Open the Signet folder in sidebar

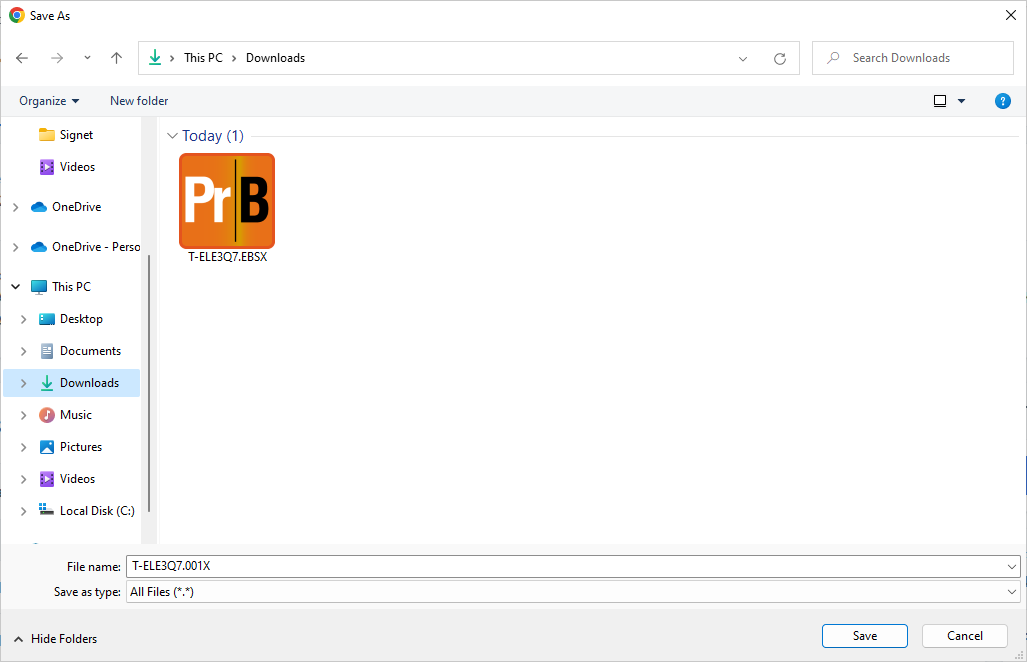tap(76, 135)
